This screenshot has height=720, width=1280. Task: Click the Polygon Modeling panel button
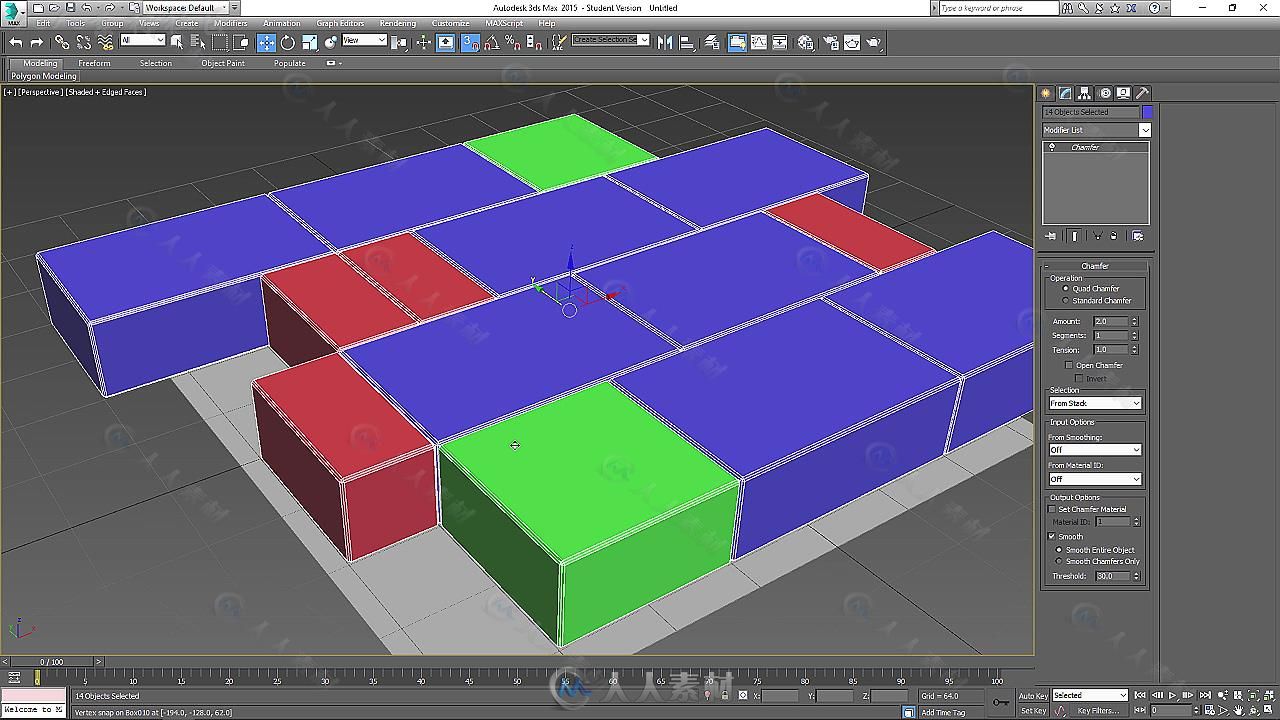coord(44,76)
